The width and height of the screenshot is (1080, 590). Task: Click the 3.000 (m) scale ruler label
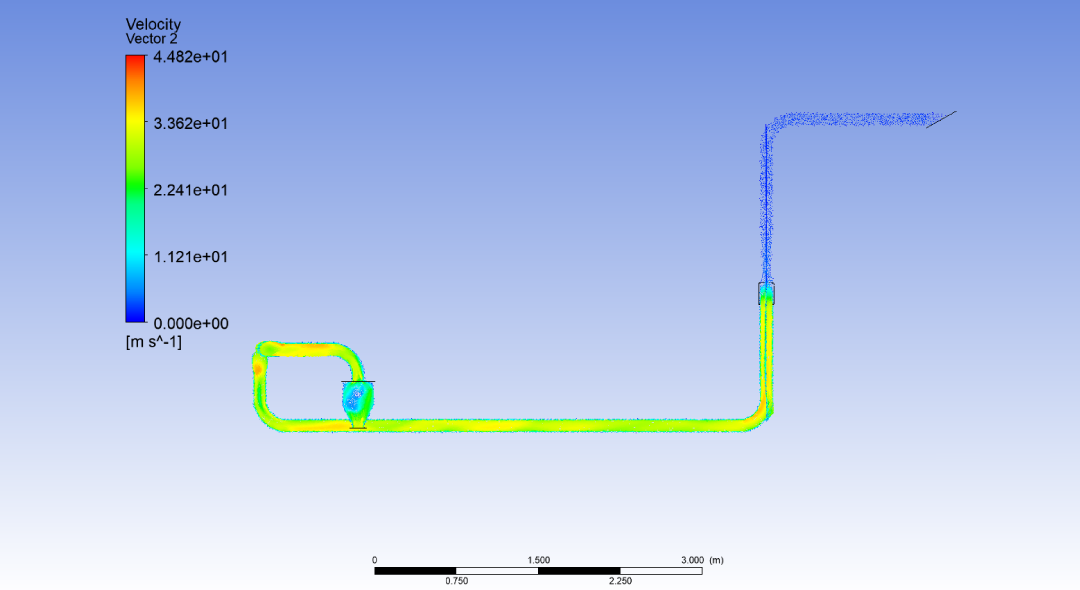[703, 560]
